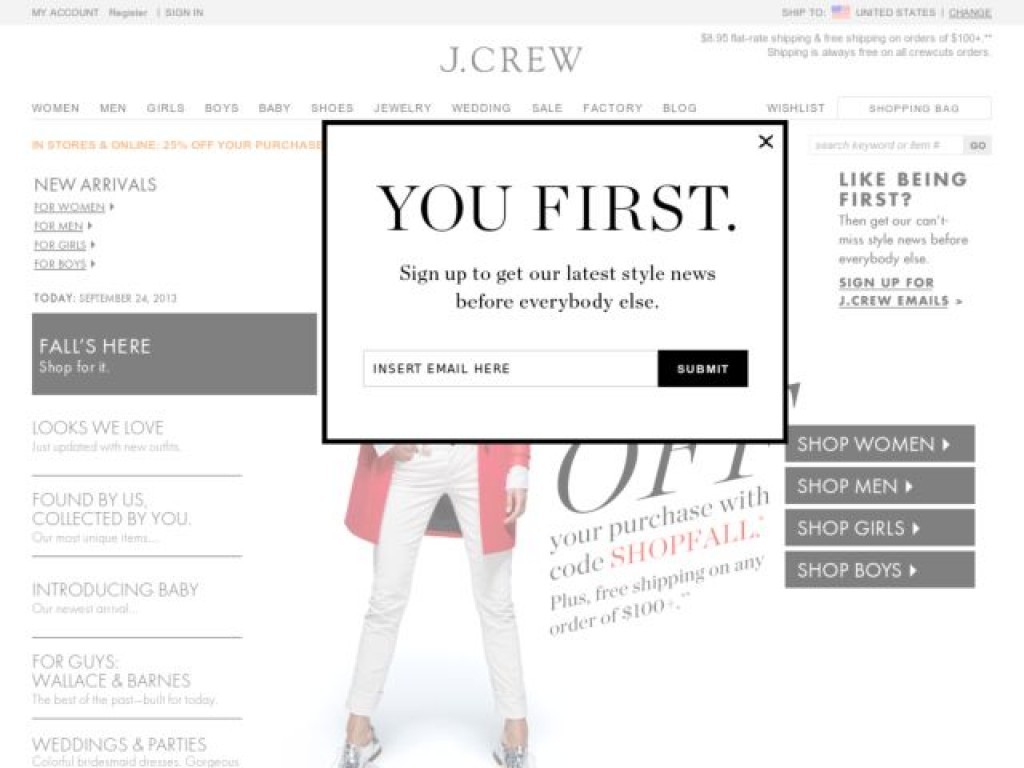1024x768 pixels.
Task: Select the Sale navigation item
Action: click(x=547, y=108)
